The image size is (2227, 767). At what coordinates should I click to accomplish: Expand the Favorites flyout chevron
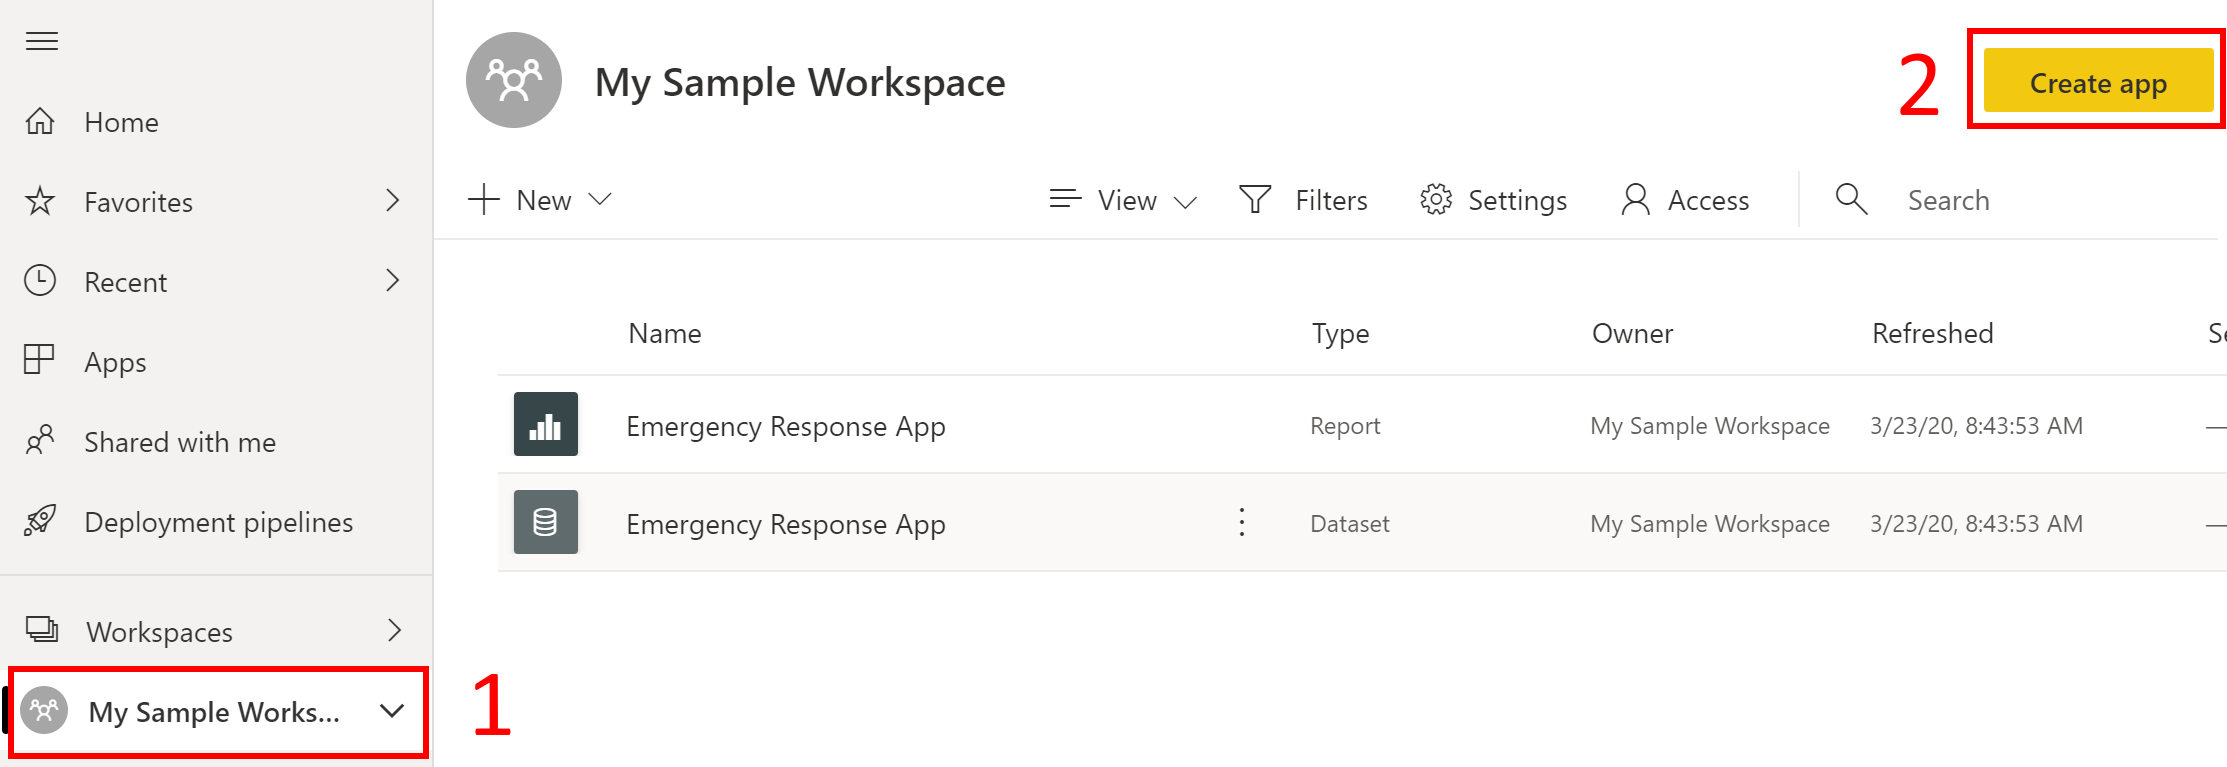393,200
